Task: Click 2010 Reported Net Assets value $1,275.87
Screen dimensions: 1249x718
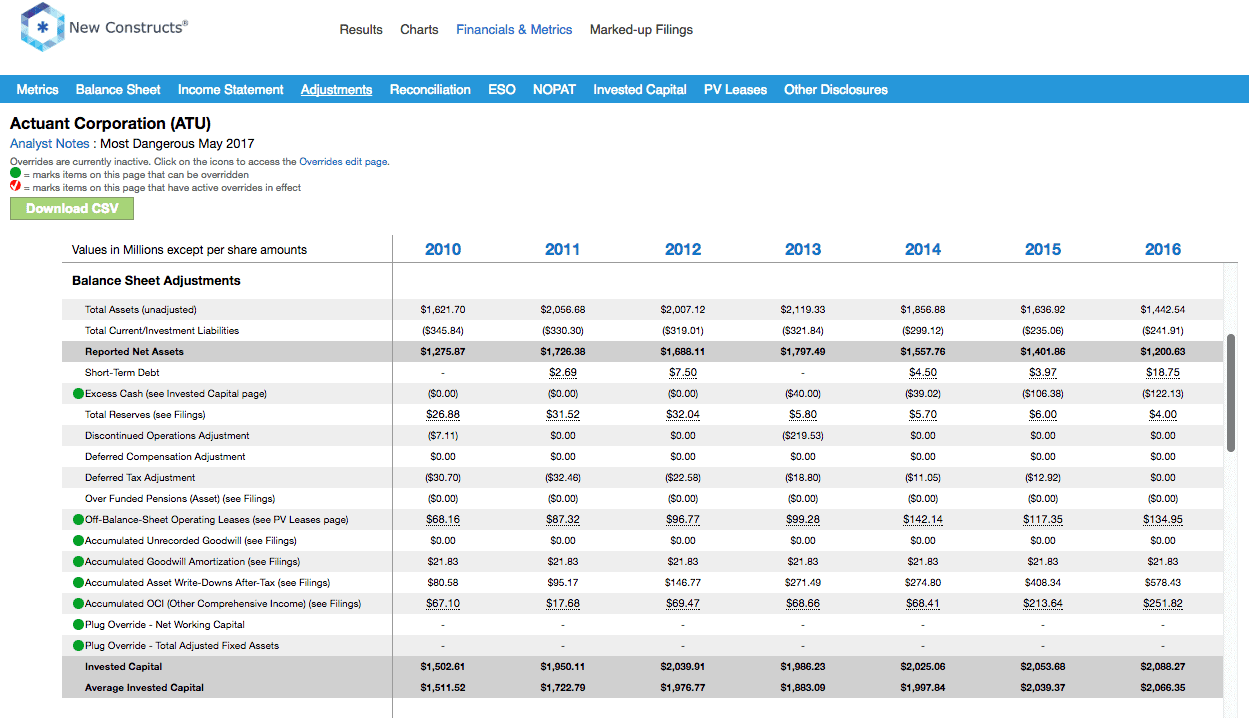Action: (x=443, y=352)
